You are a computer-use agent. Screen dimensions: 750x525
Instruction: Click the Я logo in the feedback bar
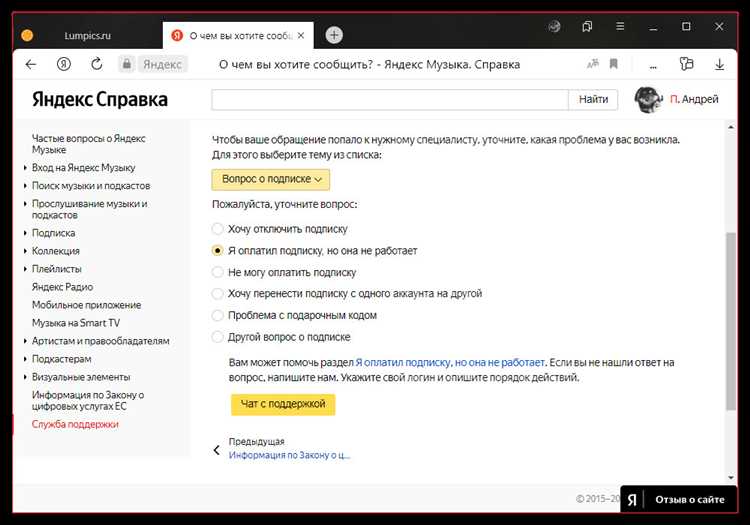coord(632,500)
